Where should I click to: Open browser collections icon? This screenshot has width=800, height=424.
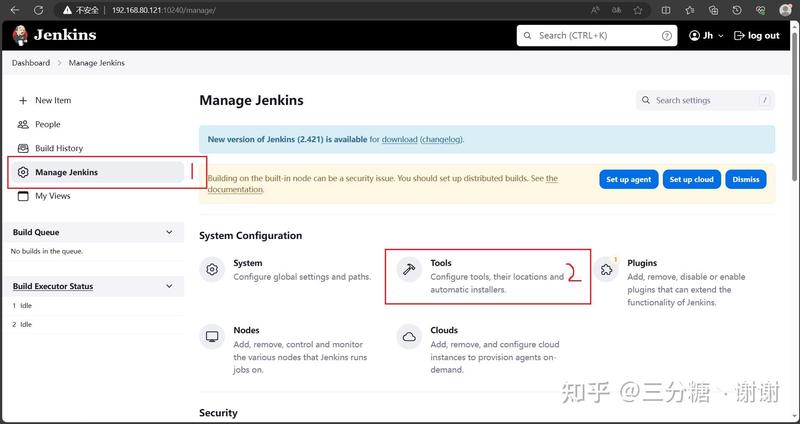click(x=714, y=10)
